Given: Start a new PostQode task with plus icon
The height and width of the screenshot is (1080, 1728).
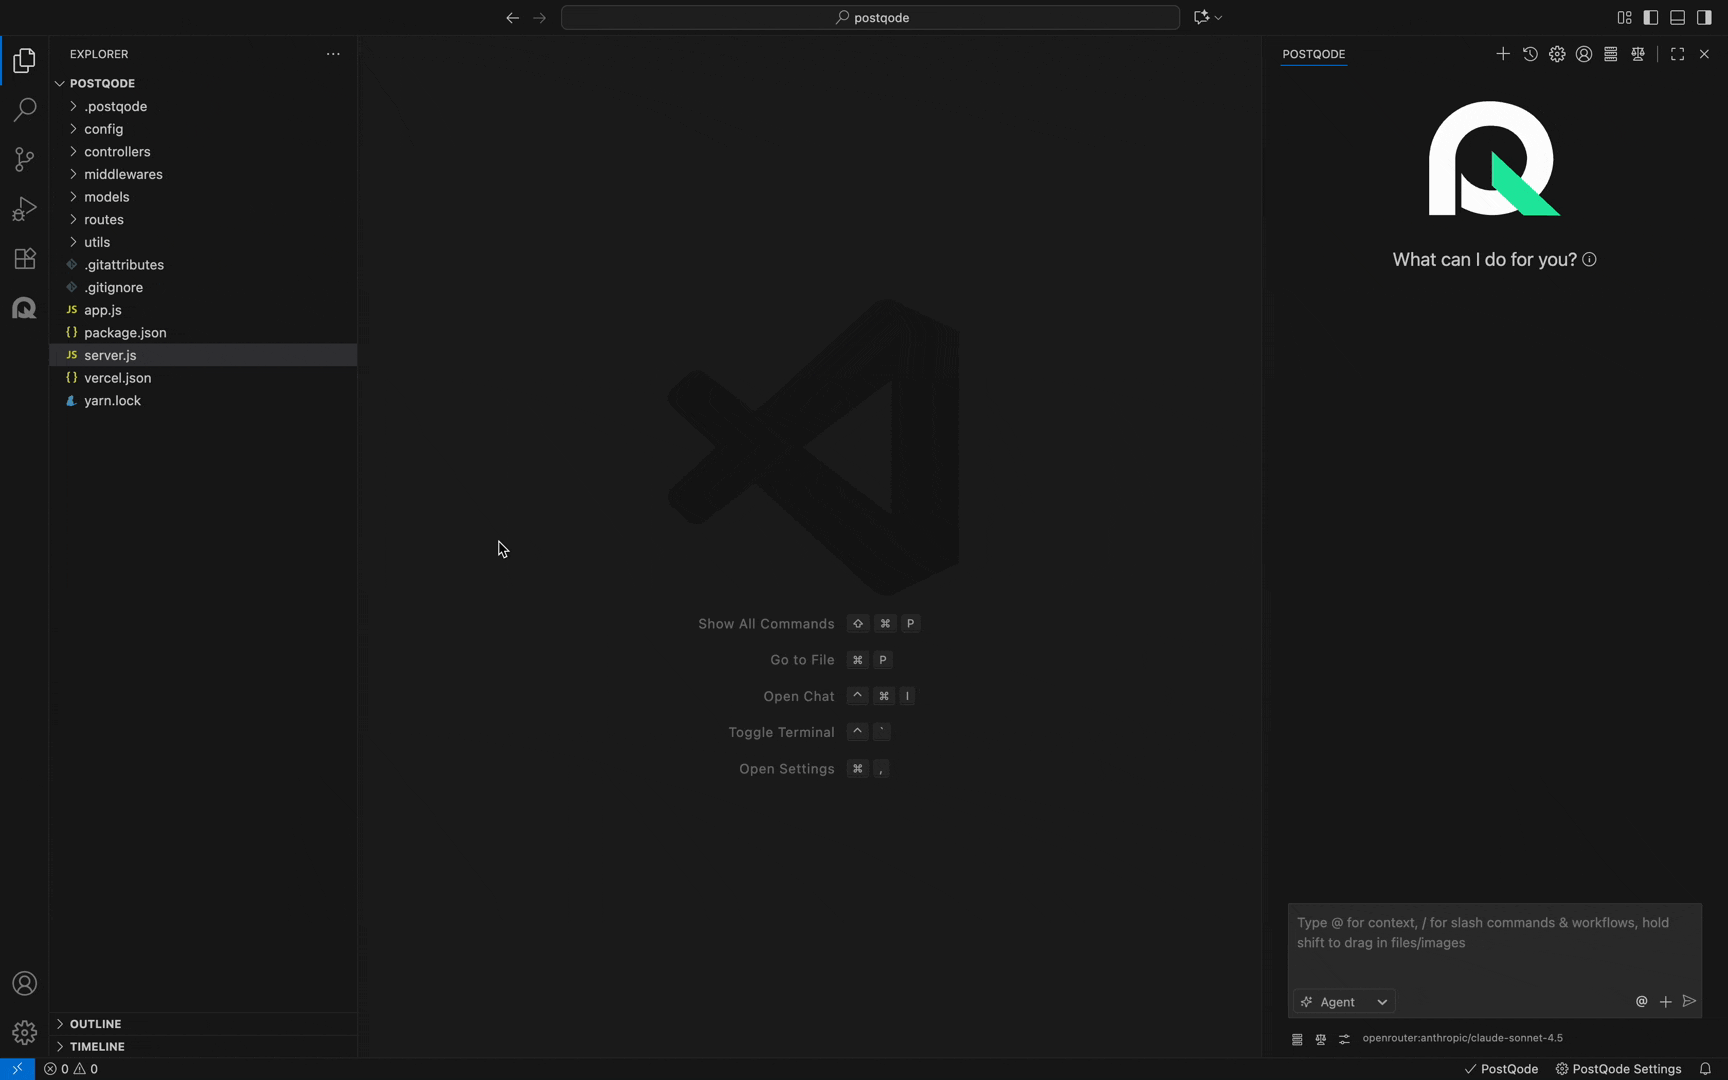Looking at the screenshot, I should tap(1502, 54).
